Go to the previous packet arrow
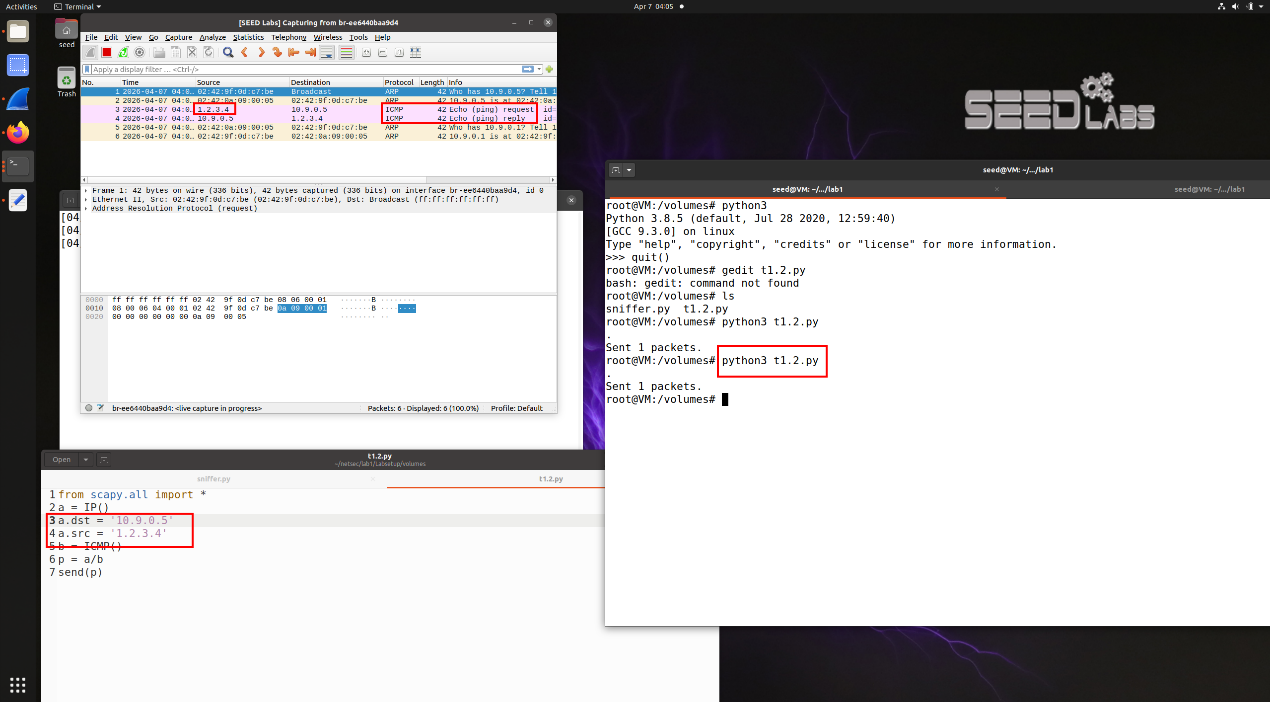 [x=245, y=52]
